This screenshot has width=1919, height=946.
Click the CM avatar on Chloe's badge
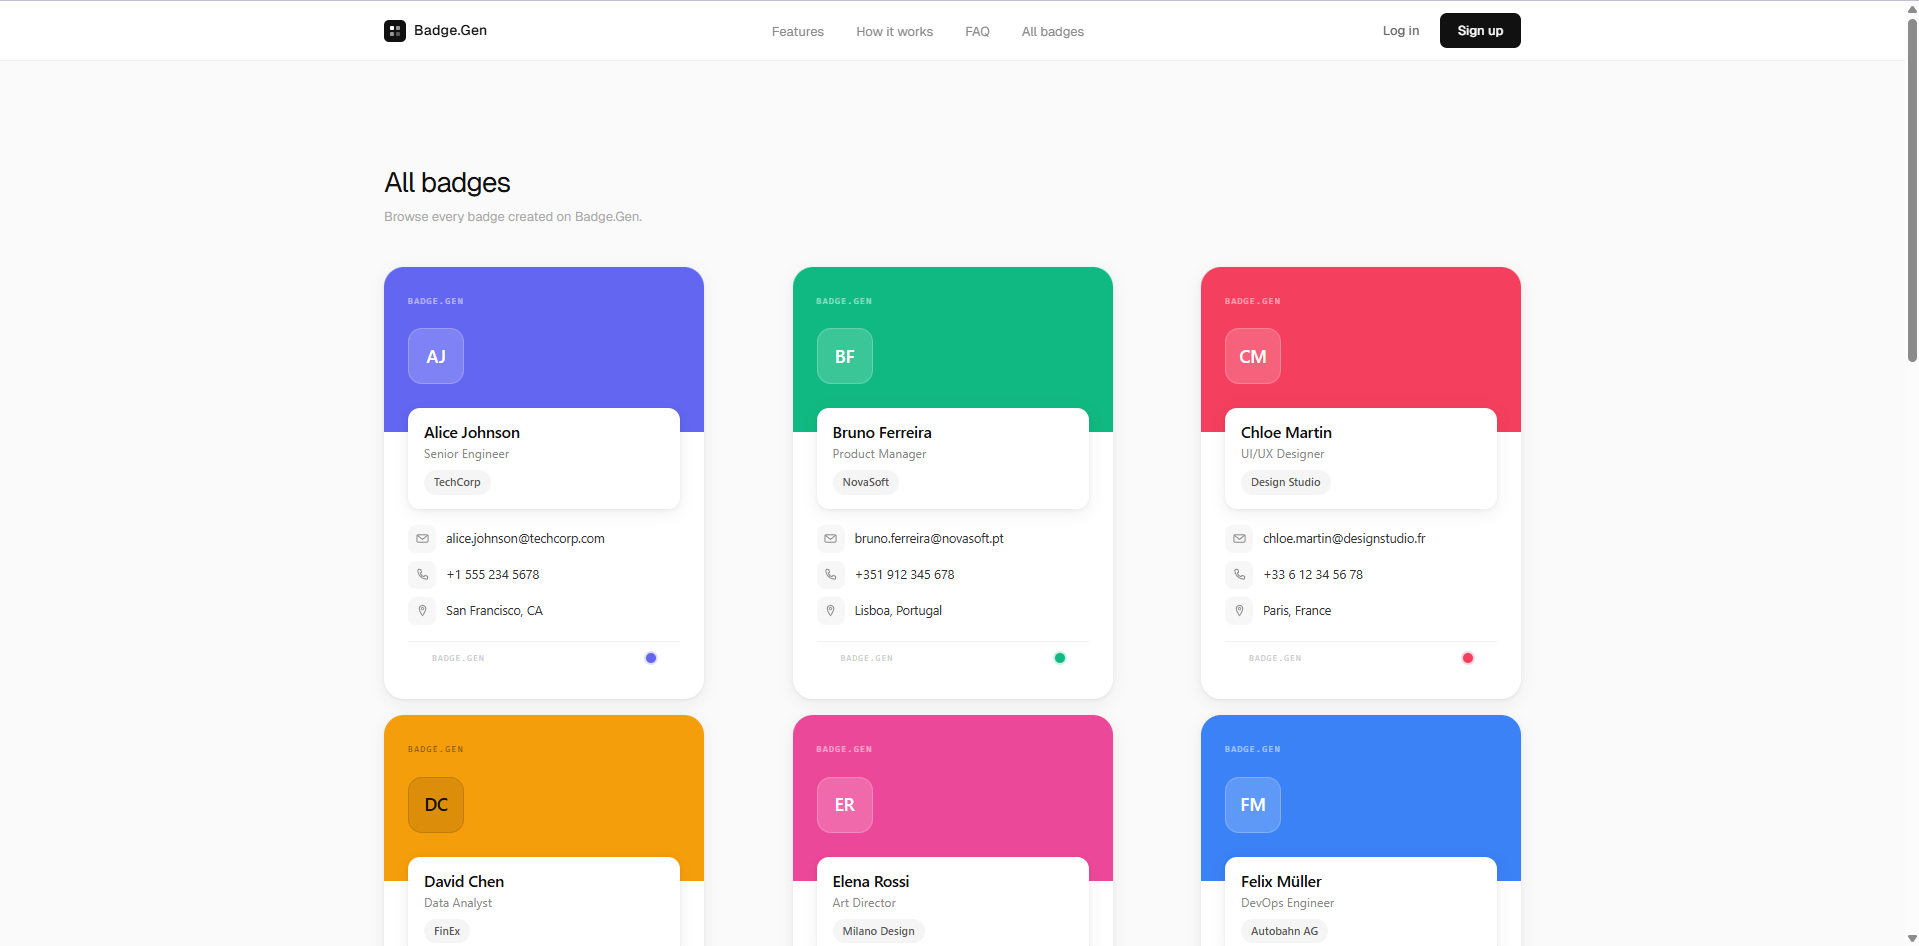pyautogui.click(x=1253, y=356)
